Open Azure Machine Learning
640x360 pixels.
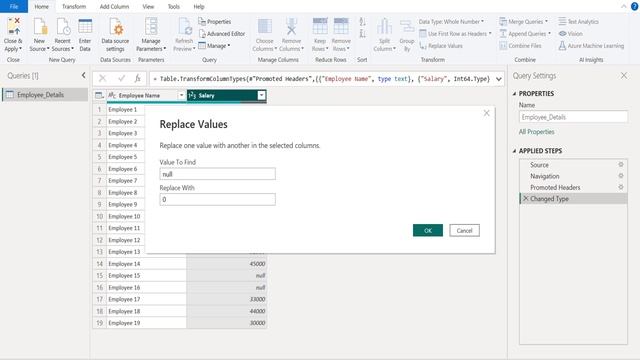[x=591, y=46]
